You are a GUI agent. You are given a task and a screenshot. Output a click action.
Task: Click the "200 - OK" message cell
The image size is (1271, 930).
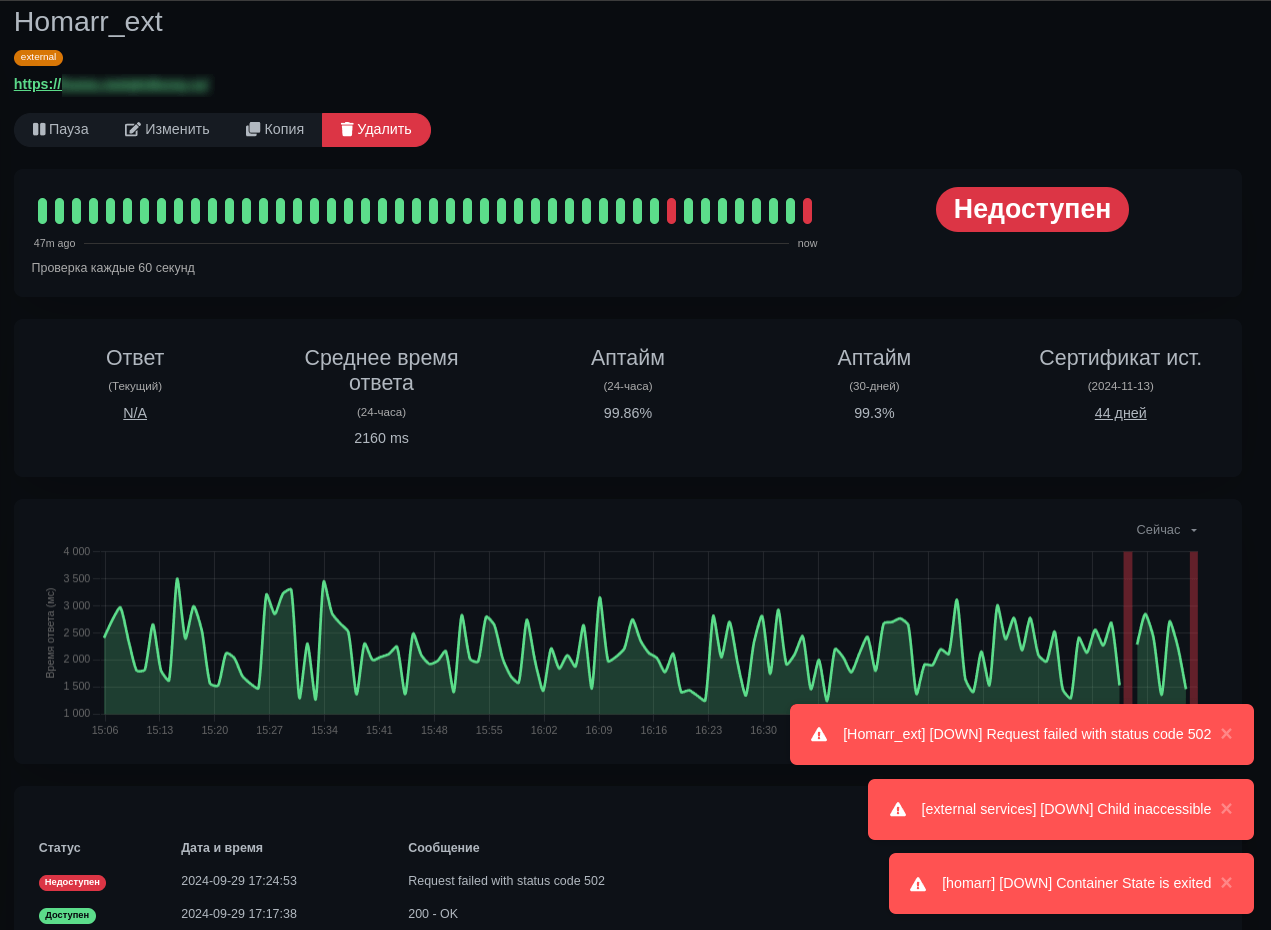(x=433, y=914)
